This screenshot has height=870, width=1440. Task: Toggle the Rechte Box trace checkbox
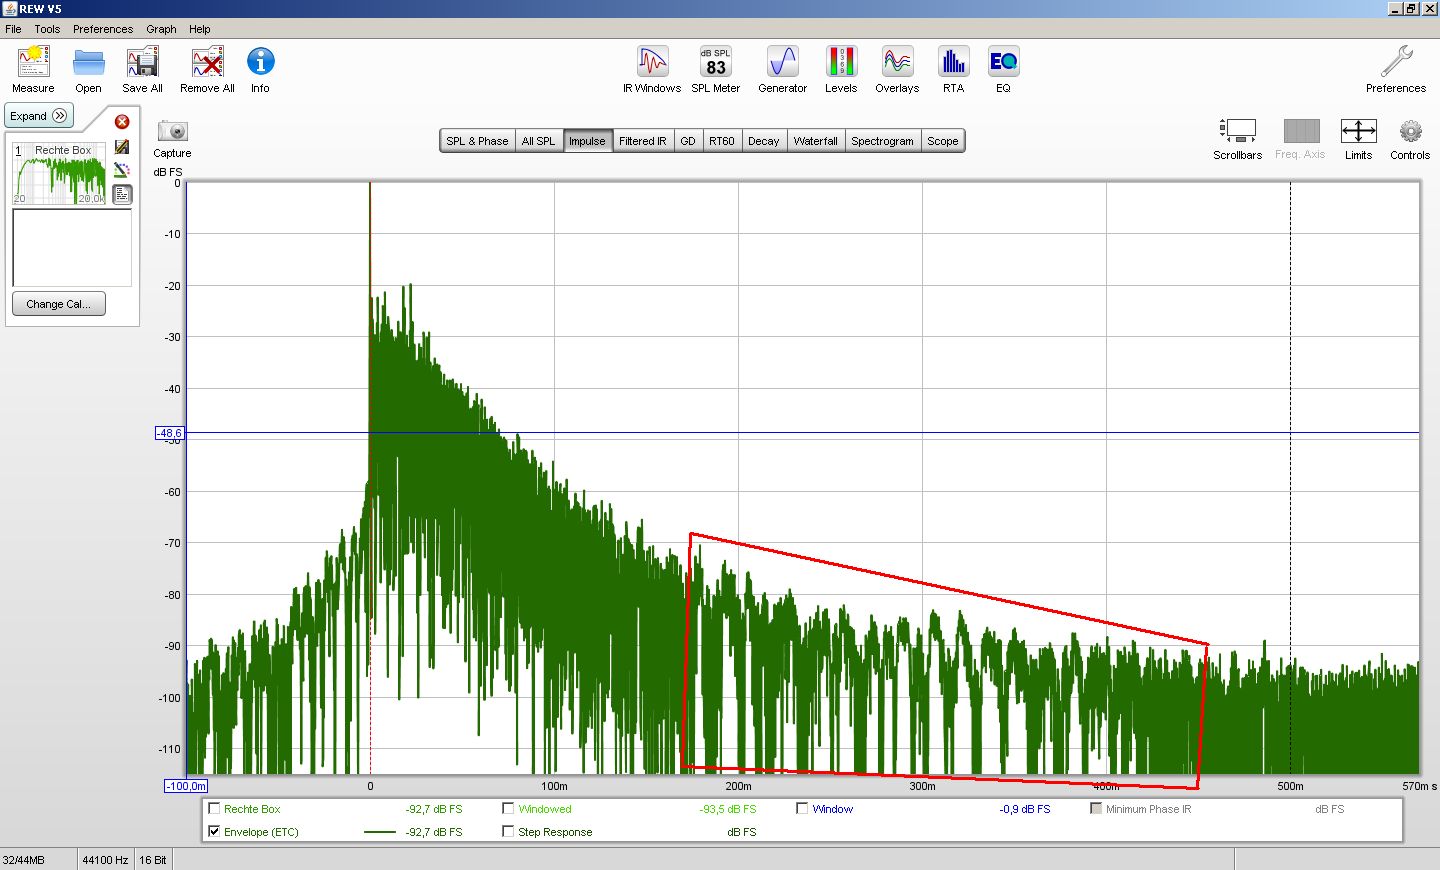[x=214, y=809]
